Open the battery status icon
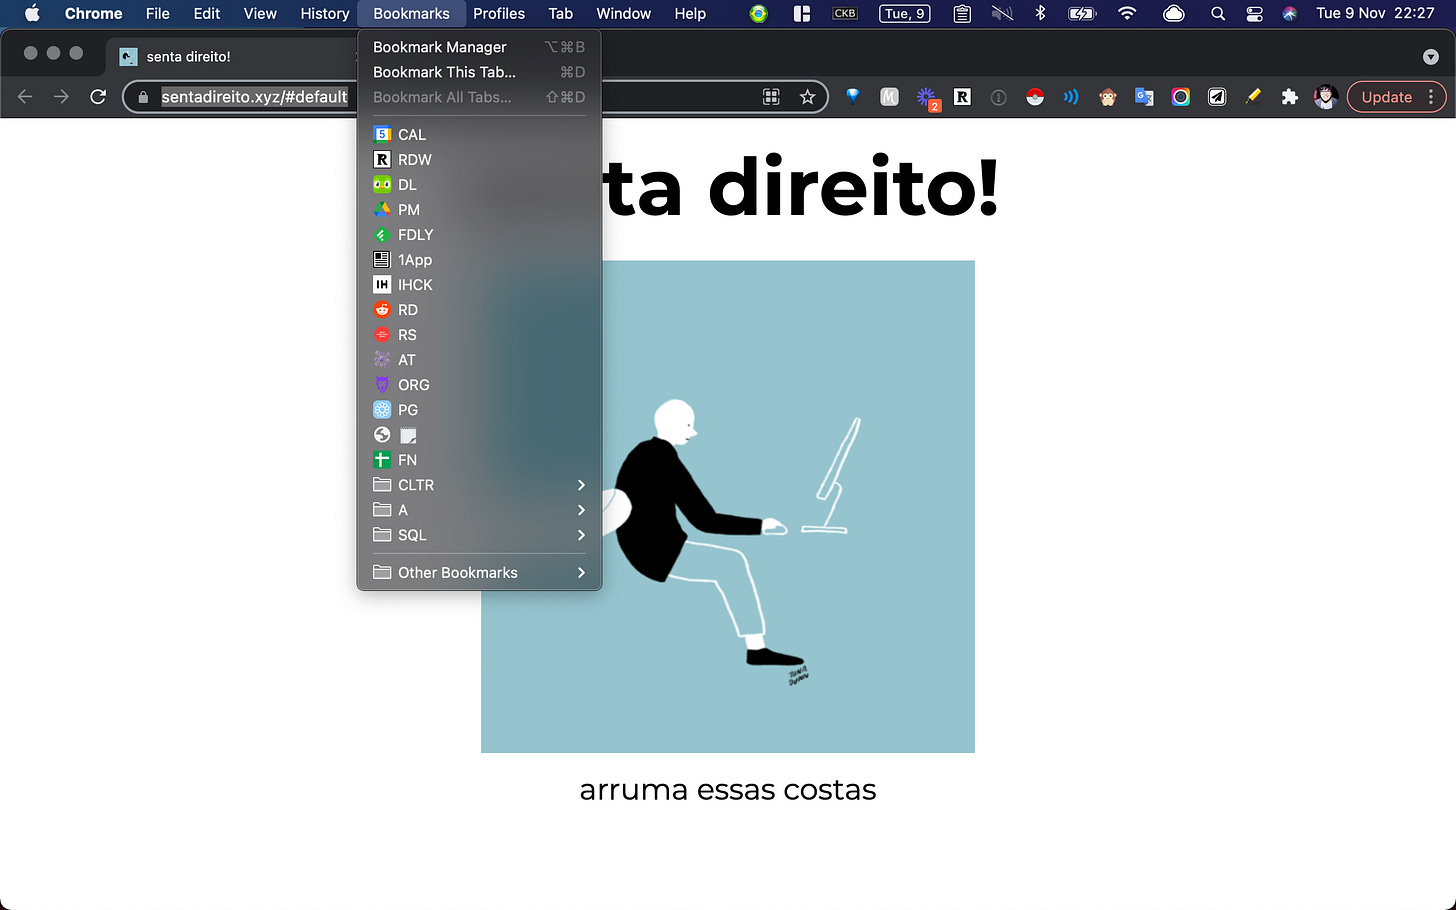Screen dimensions: 1456x910 pyautogui.click(x=1082, y=13)
